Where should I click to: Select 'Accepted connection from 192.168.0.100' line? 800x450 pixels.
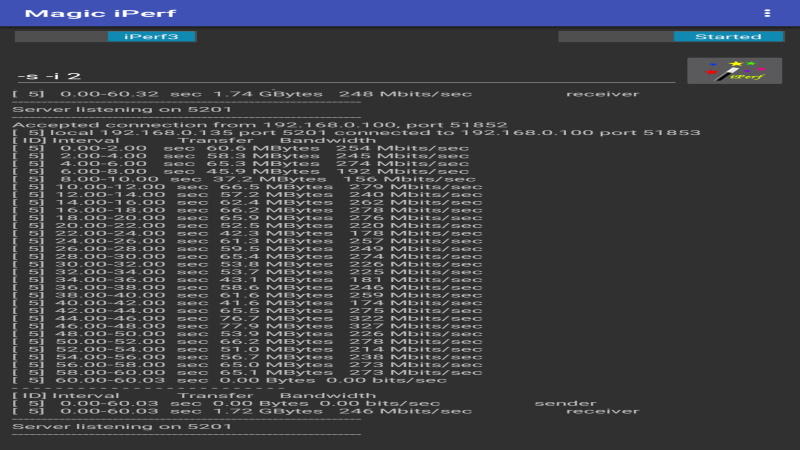(260, 125)
